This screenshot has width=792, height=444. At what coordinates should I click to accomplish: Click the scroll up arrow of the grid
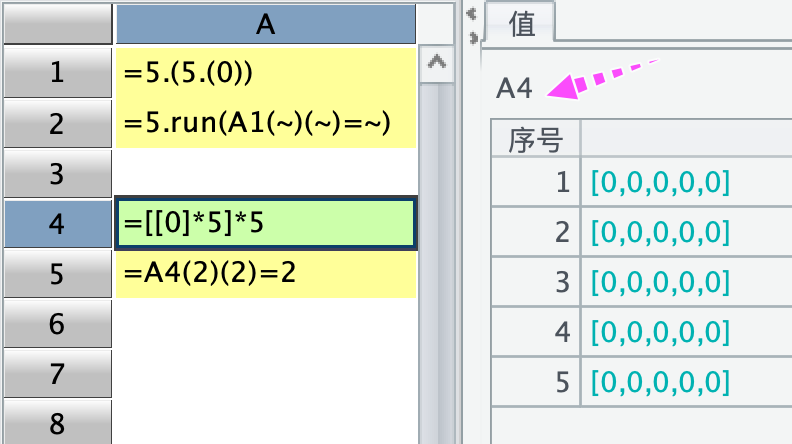coord(436,64)
